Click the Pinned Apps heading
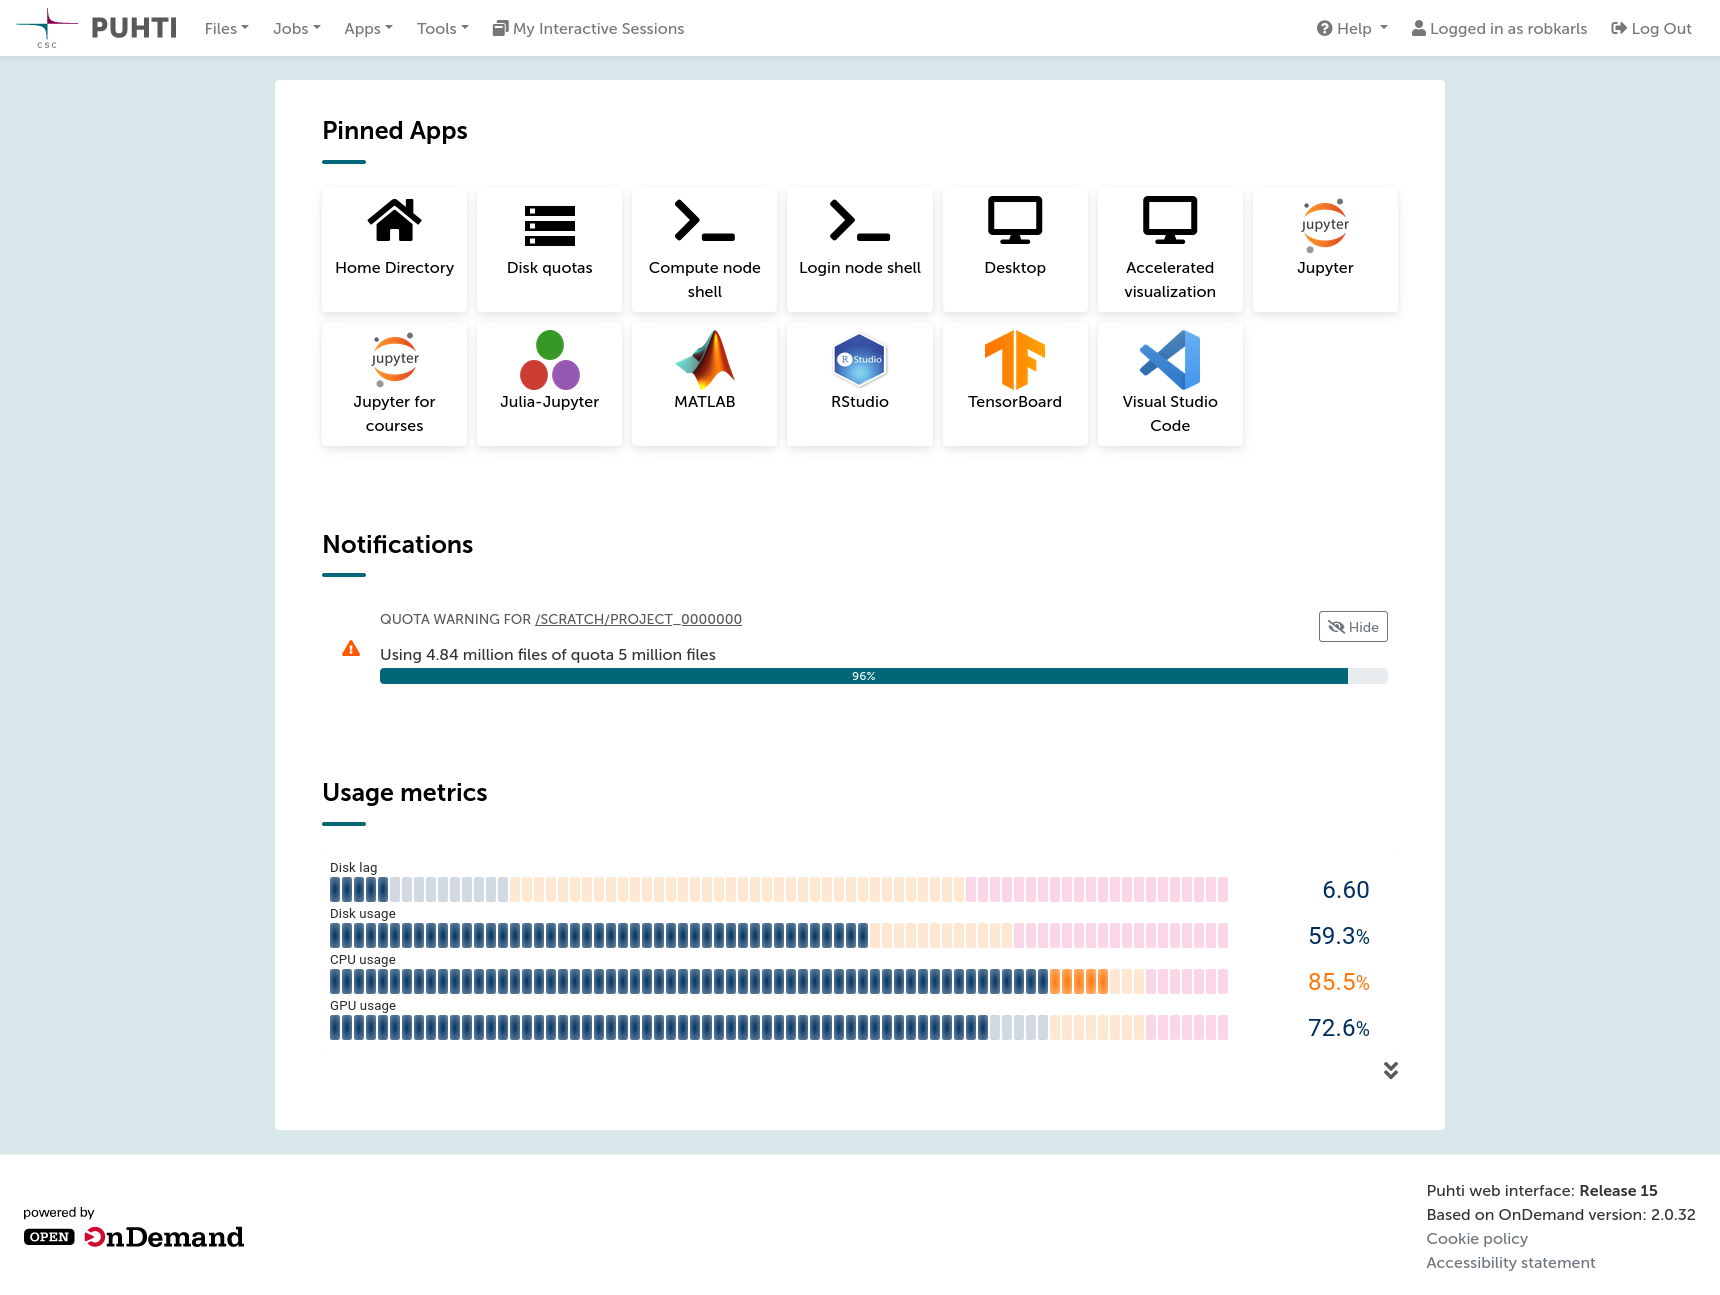This screenshot has width=1720, height=1295. pyautogui.click(x=395, y=131)
